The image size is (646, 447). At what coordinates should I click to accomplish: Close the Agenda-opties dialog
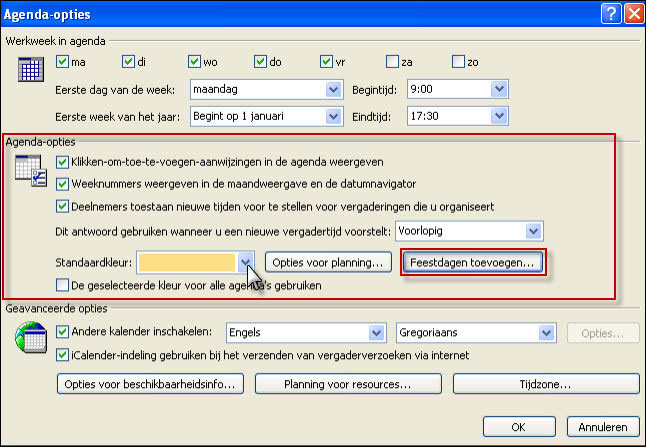click(x=634, y=14)
